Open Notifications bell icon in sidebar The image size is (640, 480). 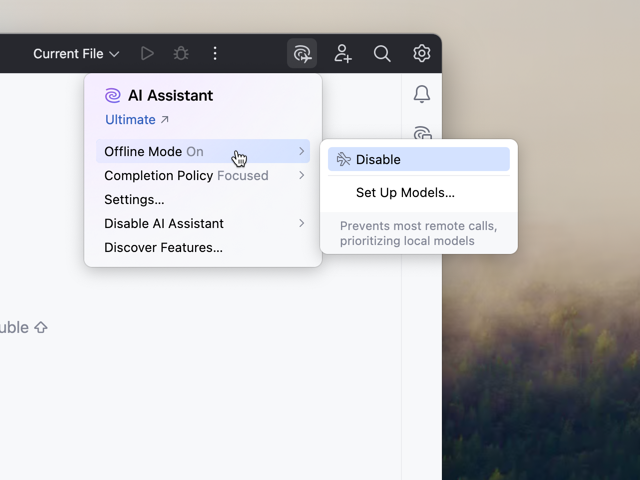coord(422,94)
